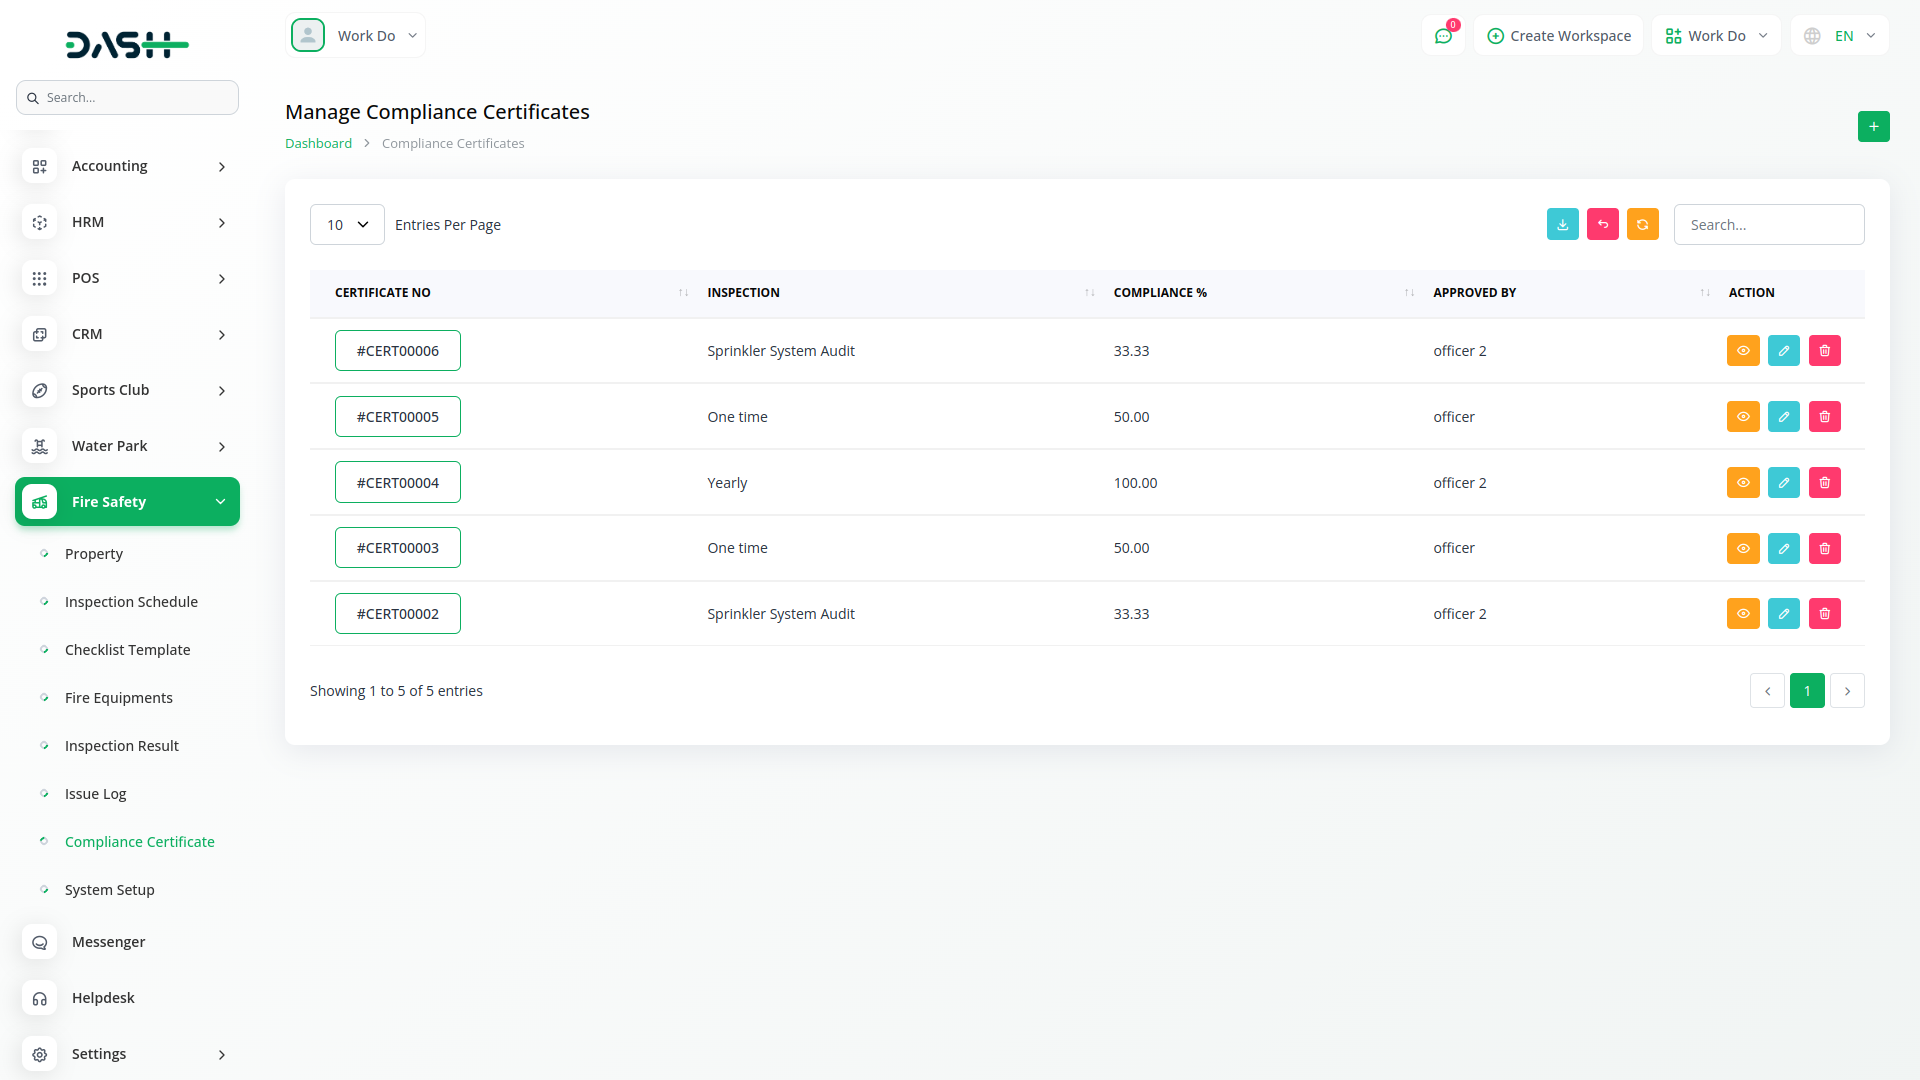Image resolution: width=1920 pixels, height=1080 pixels.
Task: Click the green add certificate plus button
Action: pos(1873,127)
